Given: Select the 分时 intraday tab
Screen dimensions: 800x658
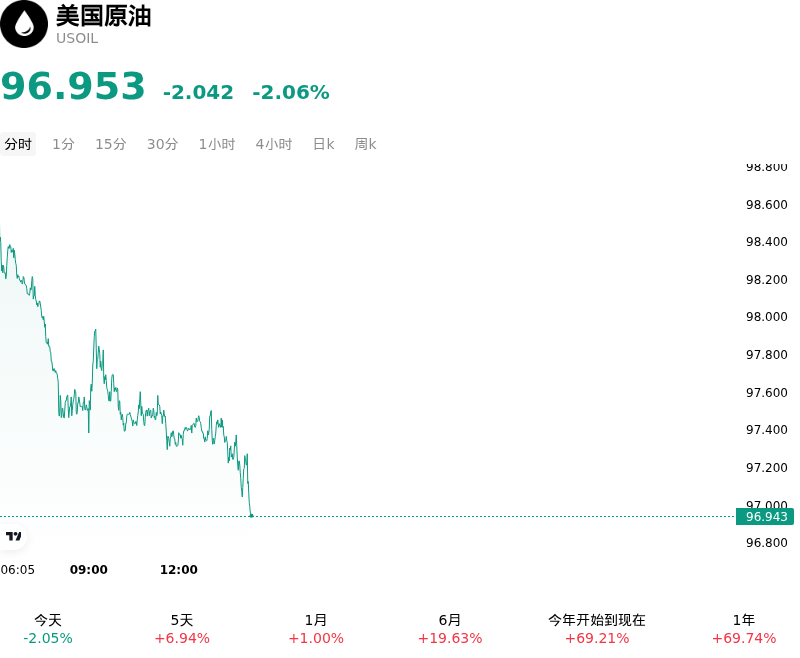Looking at the screenshot, I should point(18,144).
